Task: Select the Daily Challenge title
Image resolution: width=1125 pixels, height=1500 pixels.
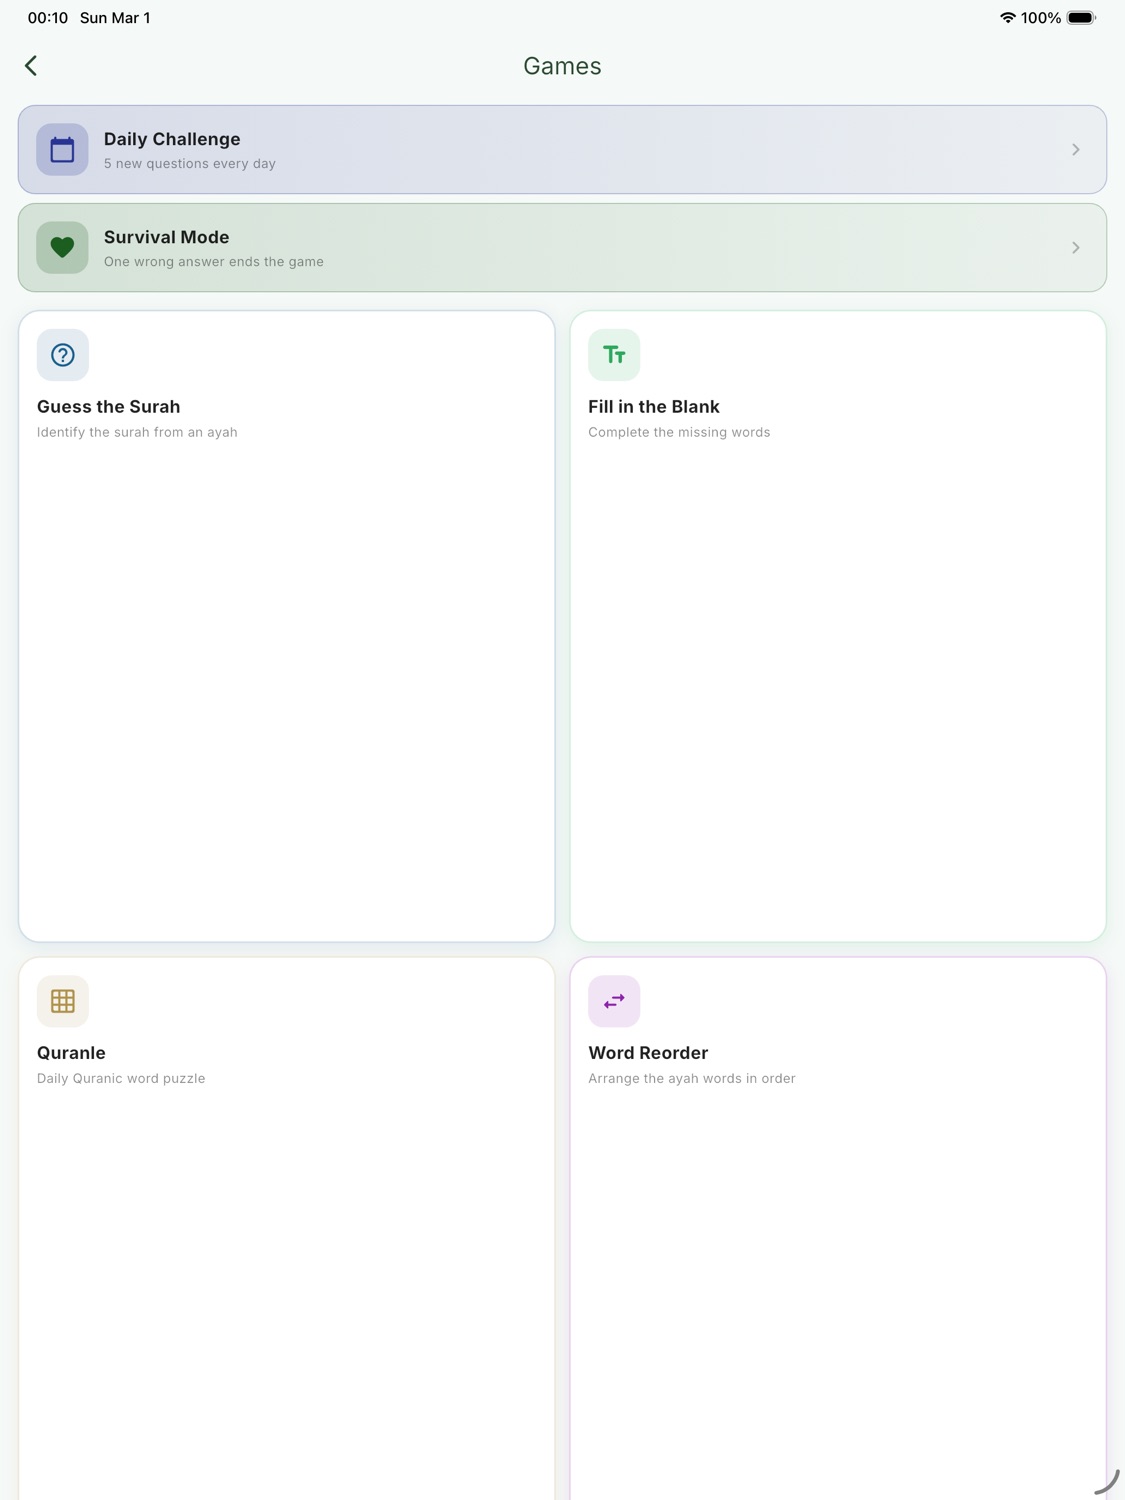Action: (172, 139)
